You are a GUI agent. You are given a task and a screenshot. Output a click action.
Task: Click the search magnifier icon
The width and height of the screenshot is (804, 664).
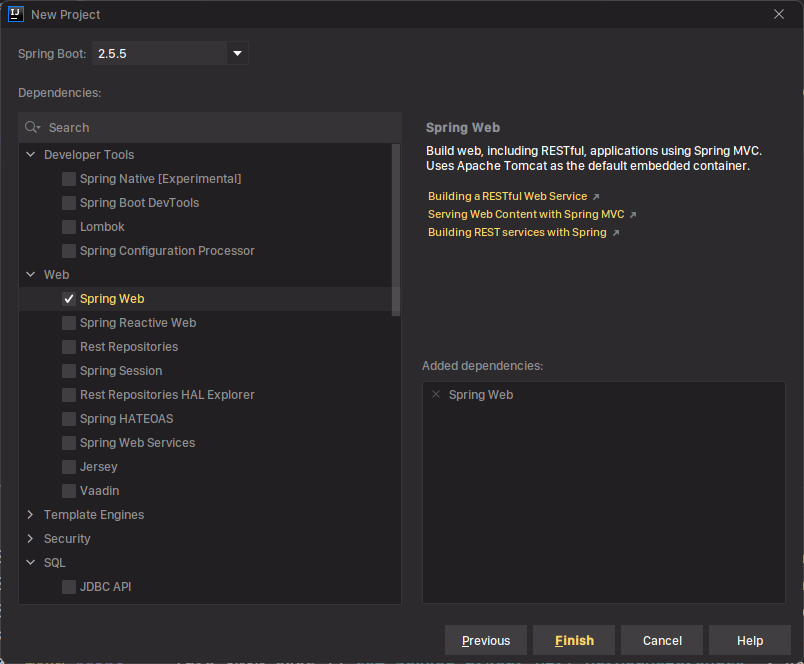tap(32, 127)
